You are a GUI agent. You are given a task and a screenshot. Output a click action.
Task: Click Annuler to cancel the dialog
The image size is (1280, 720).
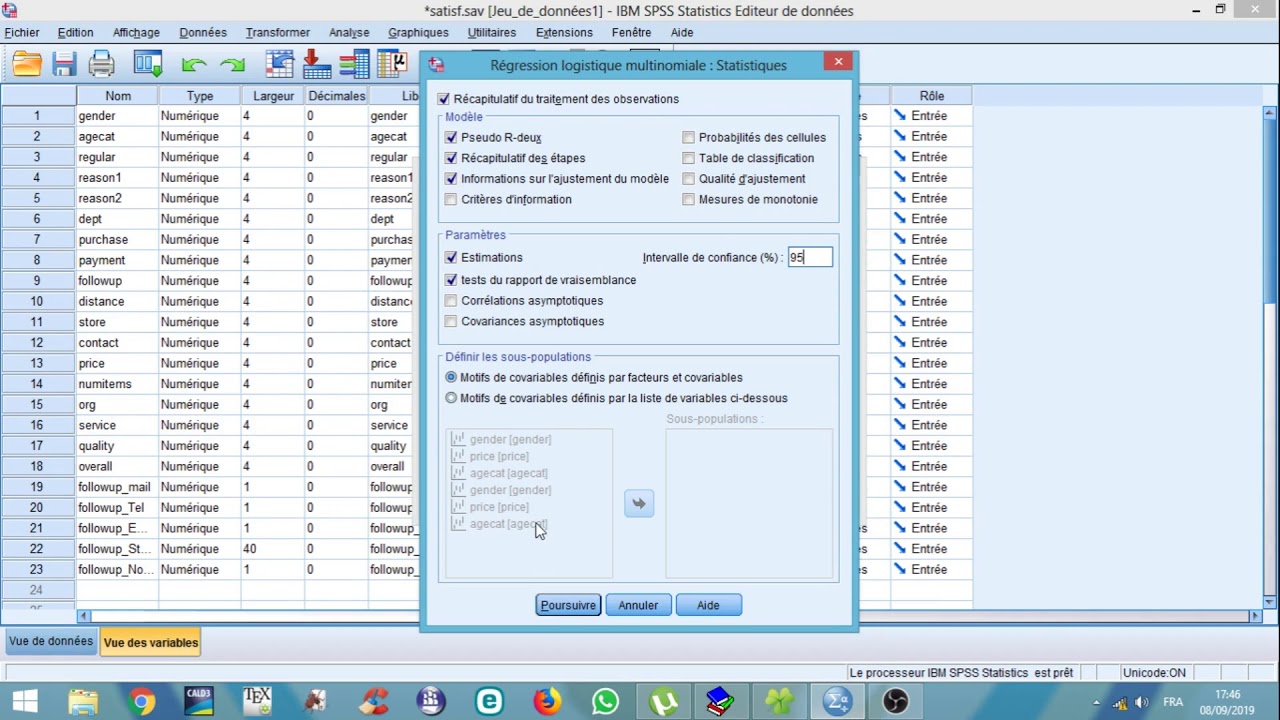point(638,605)
